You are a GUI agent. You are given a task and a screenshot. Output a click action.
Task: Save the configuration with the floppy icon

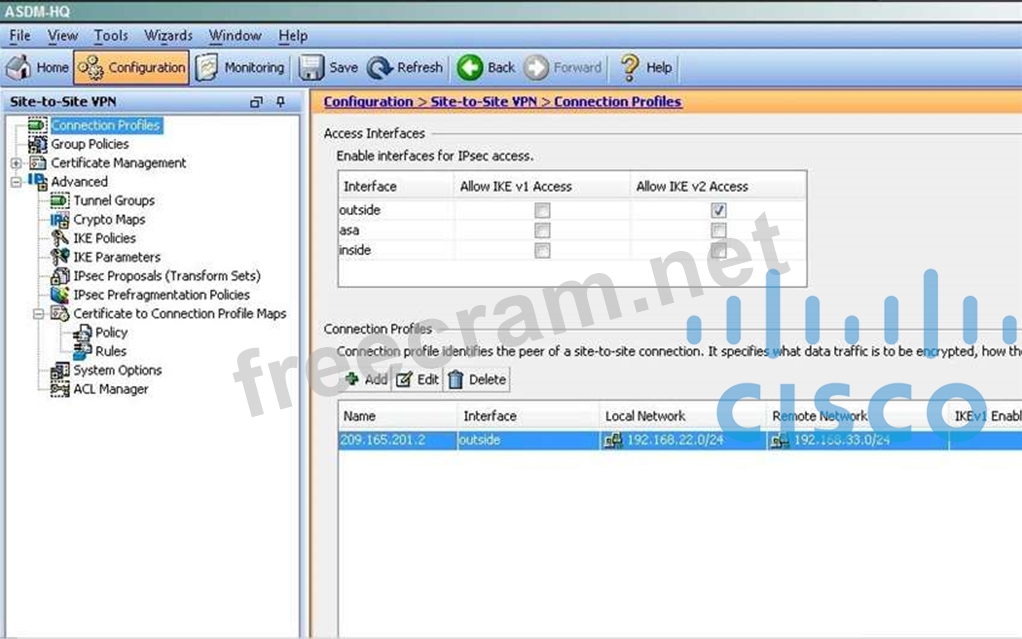point(329,68)
